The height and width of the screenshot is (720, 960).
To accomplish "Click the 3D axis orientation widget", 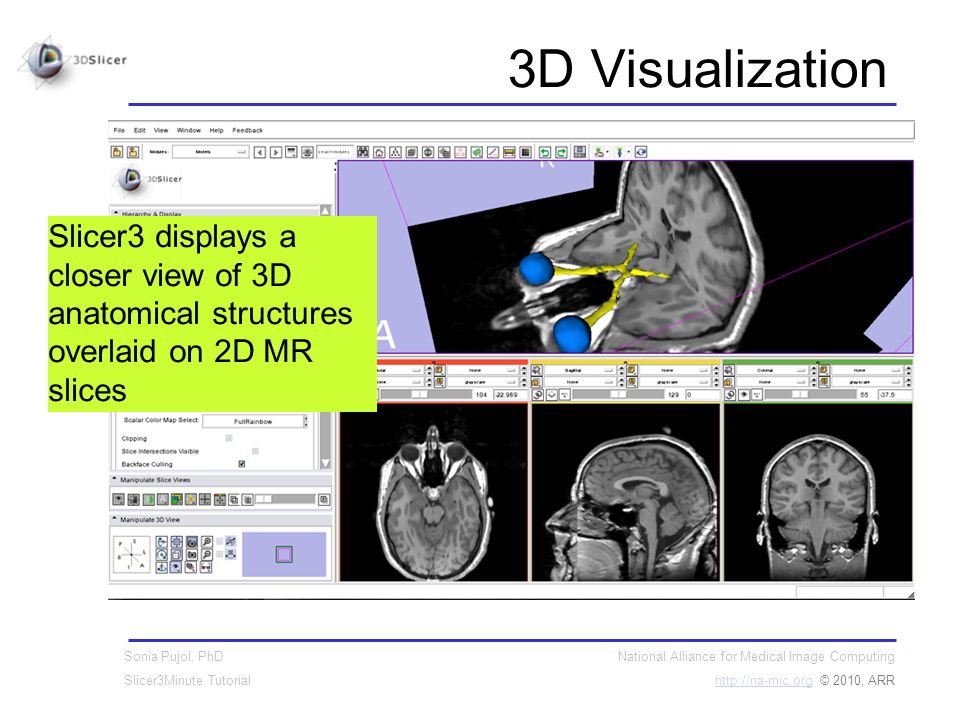I will (131, 555).
